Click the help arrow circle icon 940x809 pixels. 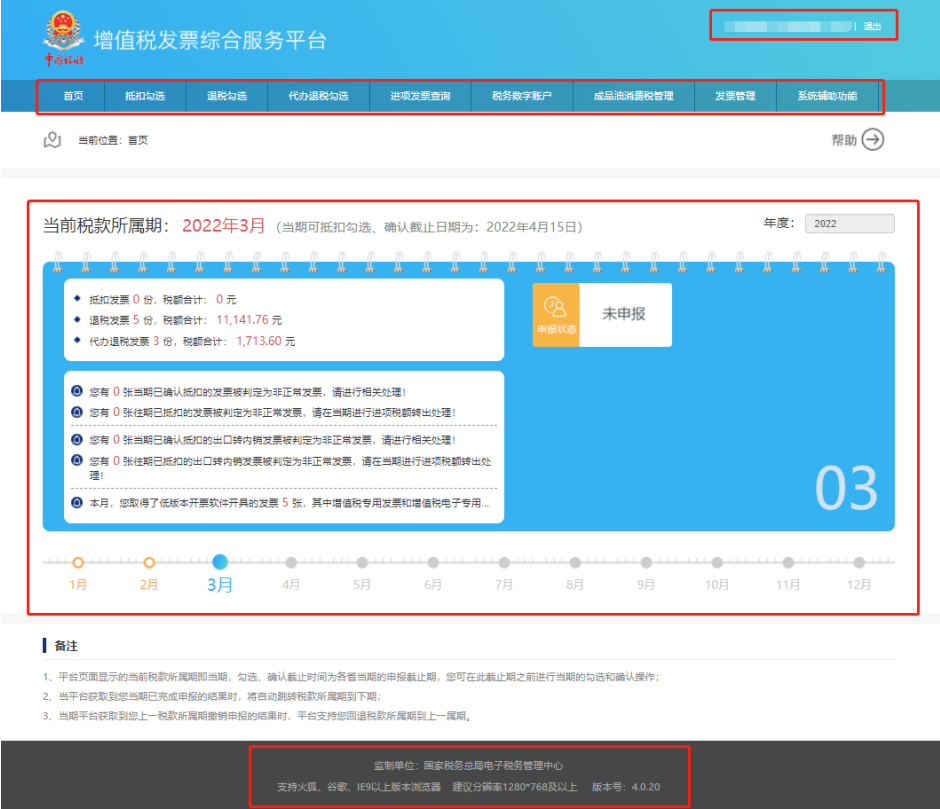[x=872, y=140]
